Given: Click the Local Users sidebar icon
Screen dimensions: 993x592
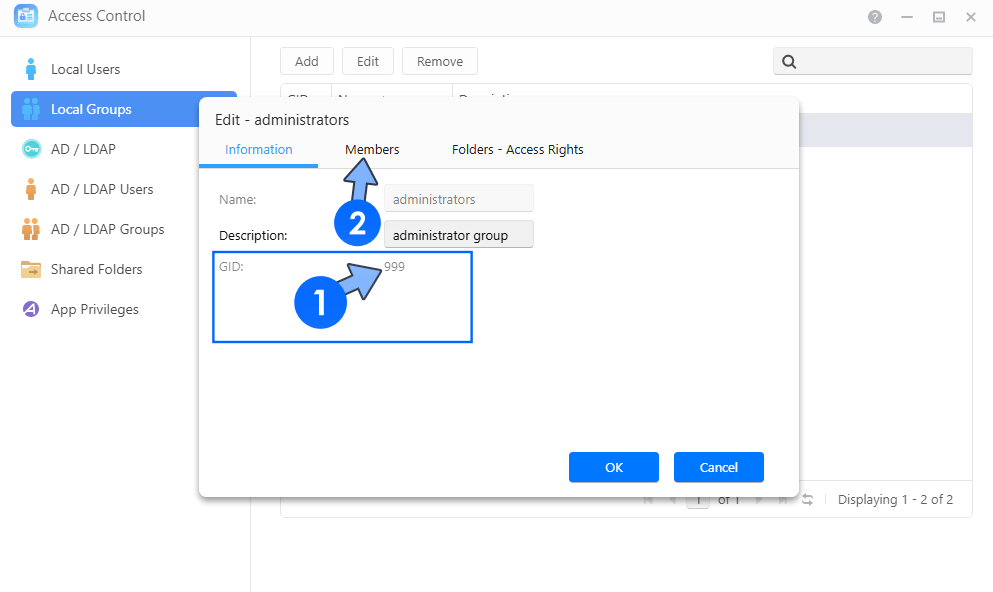Looking at the screenshot, I should click(30, 69).
